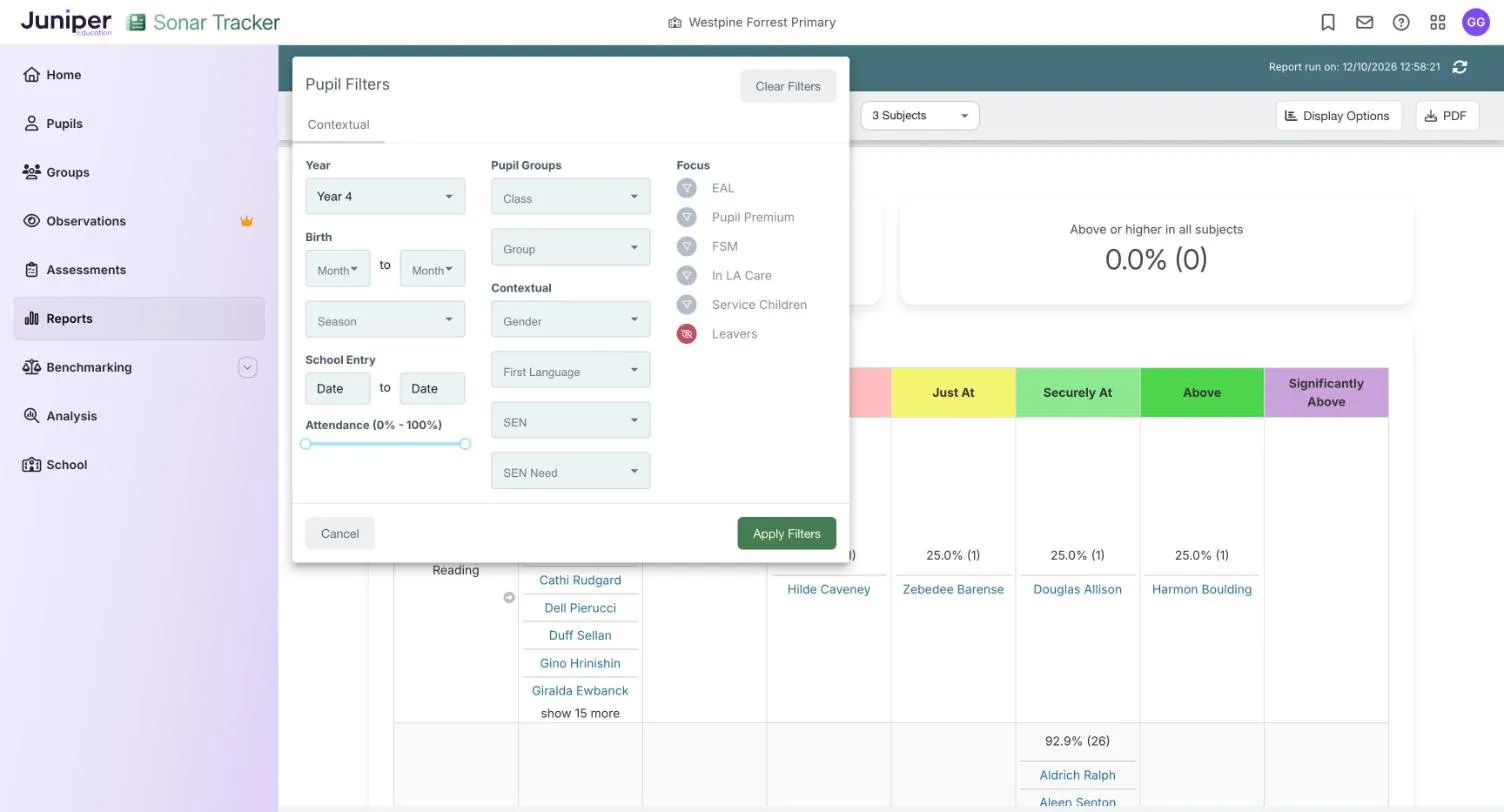Open Pupils from the sidebar
This screenshot has width=1504, height=812.
139,124
